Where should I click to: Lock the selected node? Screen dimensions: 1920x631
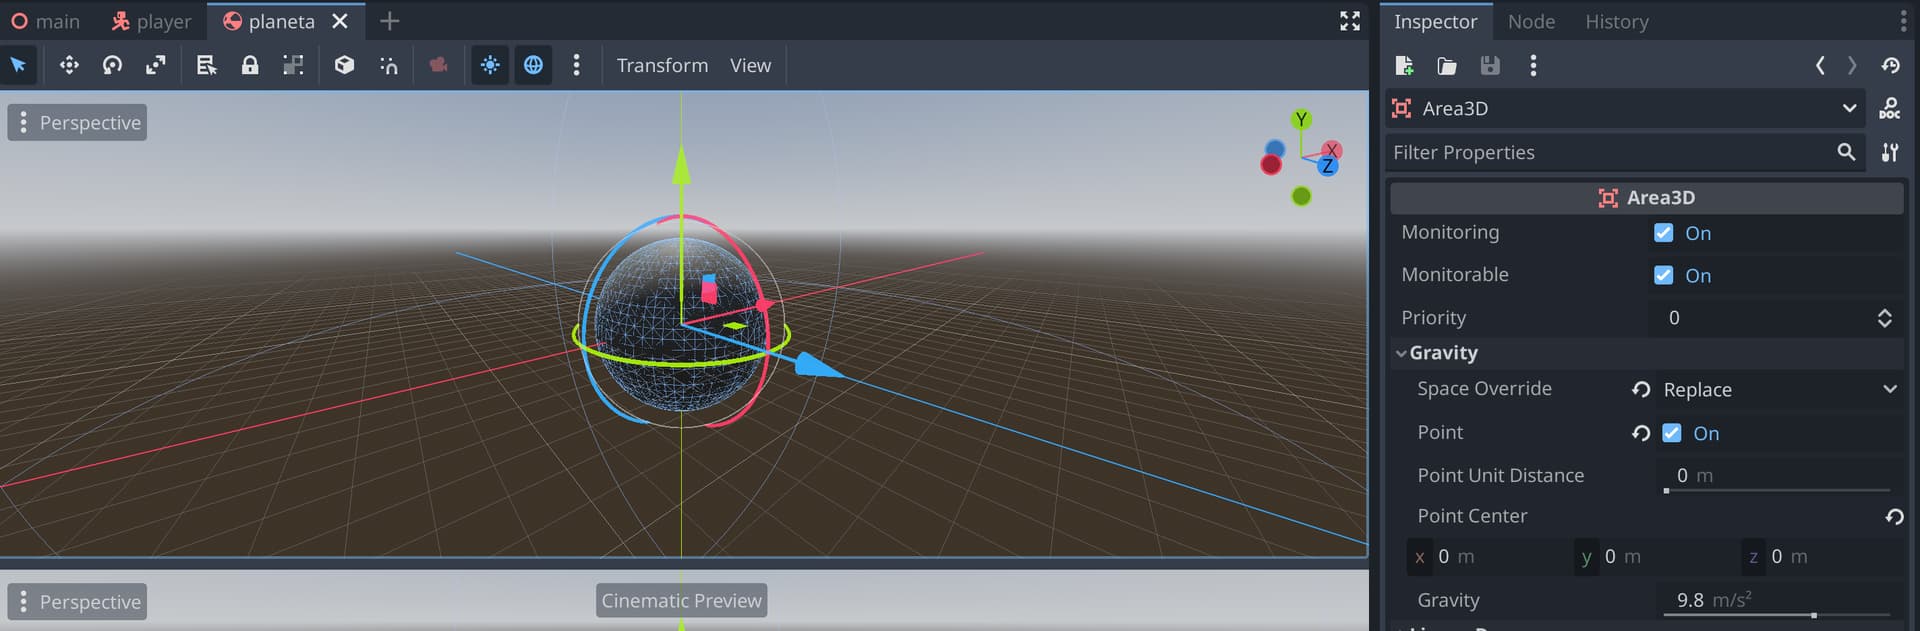pos(250,65)
